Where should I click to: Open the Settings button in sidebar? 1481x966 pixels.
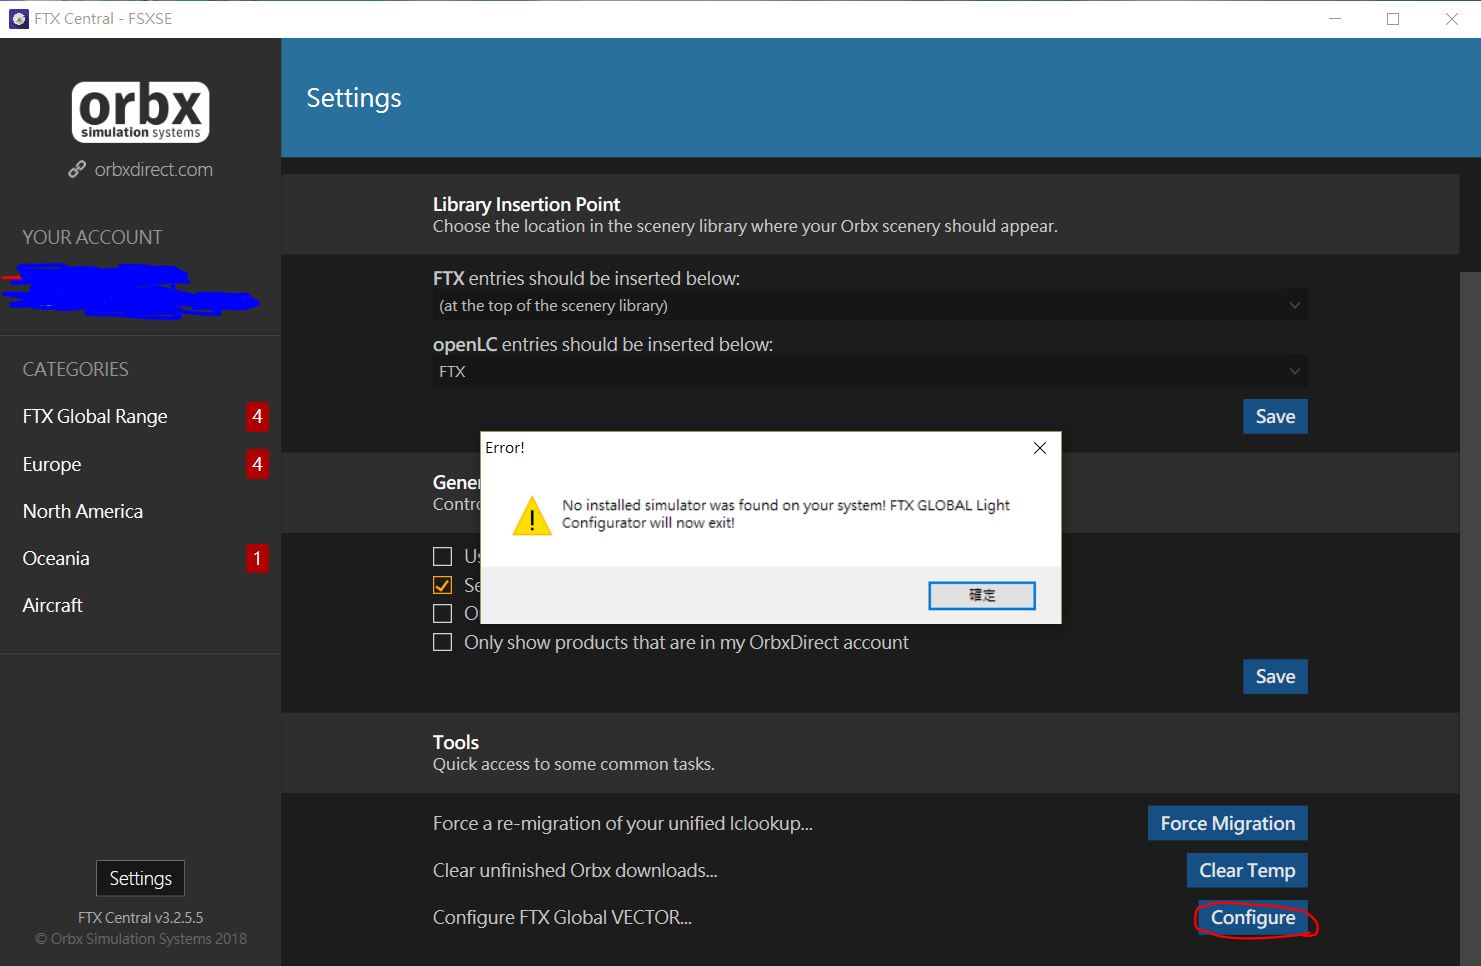tap(140, 878)
